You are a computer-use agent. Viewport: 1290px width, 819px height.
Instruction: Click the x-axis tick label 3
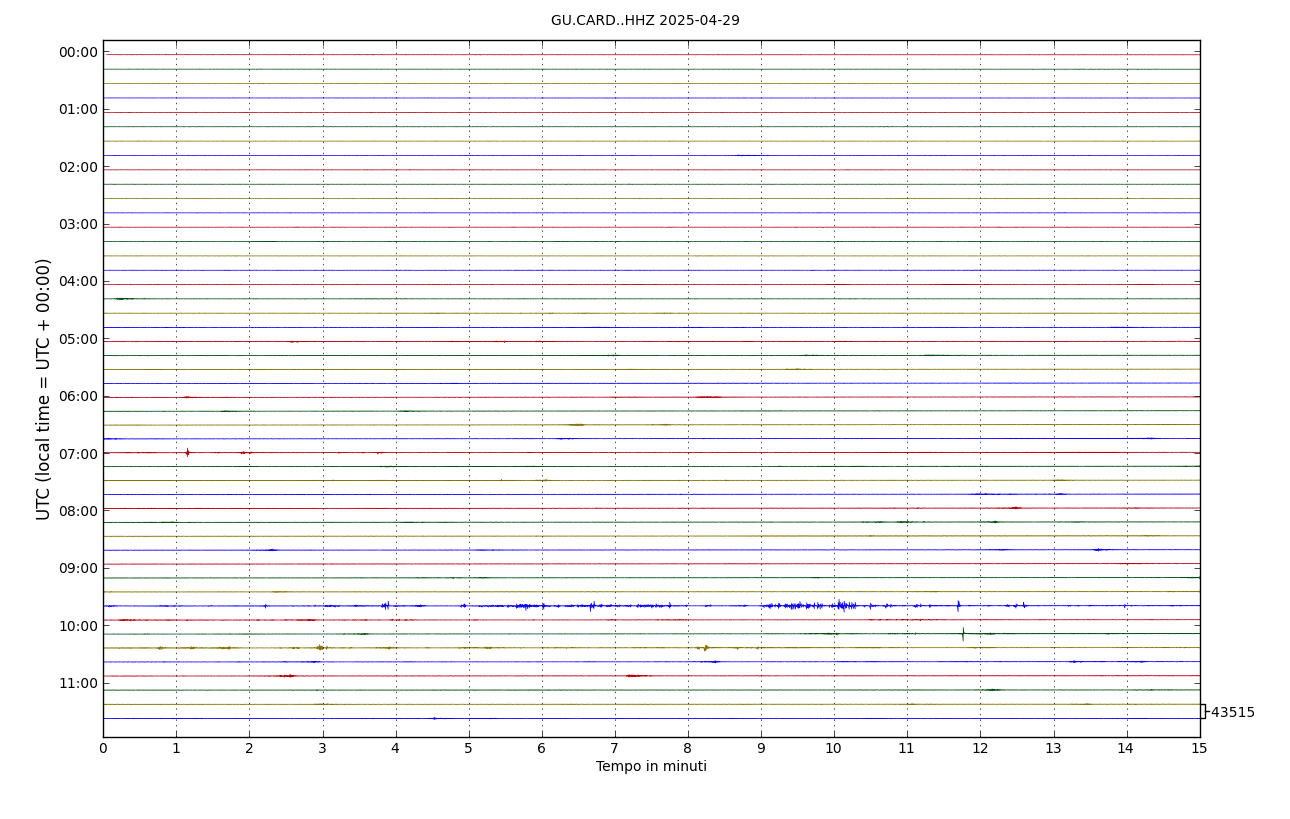322,749
